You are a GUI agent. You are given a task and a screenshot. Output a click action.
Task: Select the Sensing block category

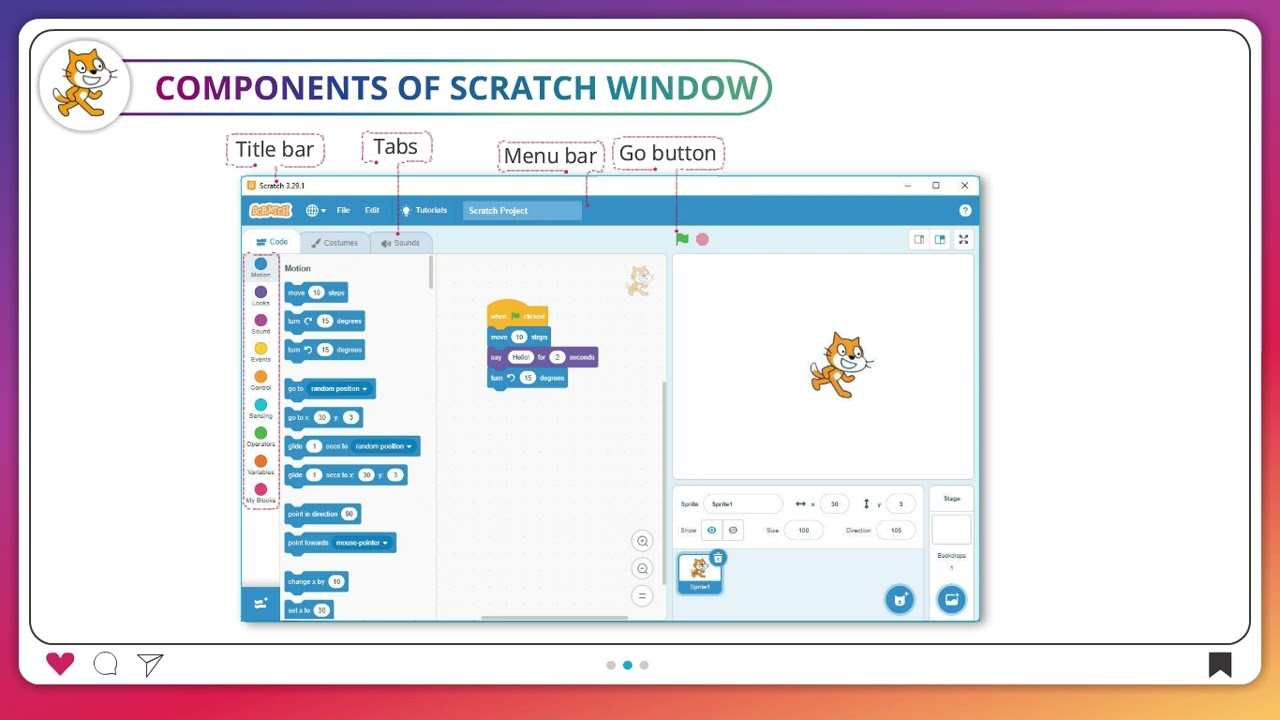coord(260,408)
